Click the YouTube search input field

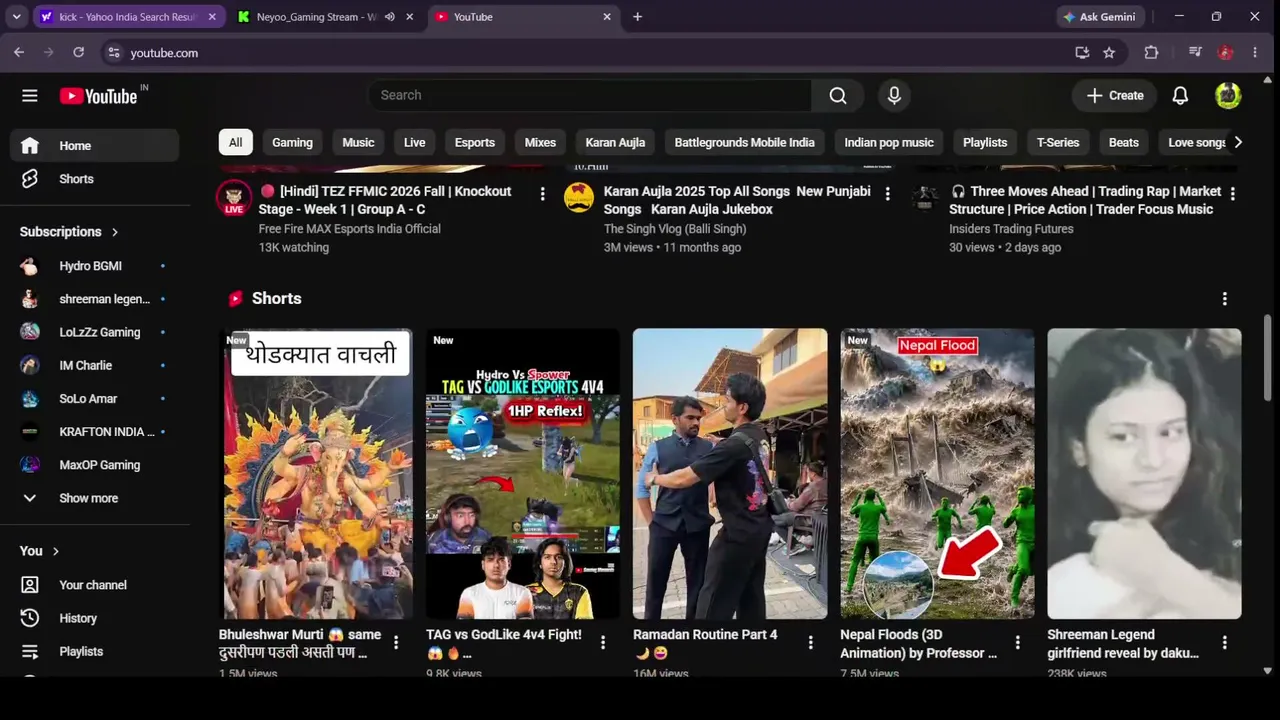coord(590,95)
